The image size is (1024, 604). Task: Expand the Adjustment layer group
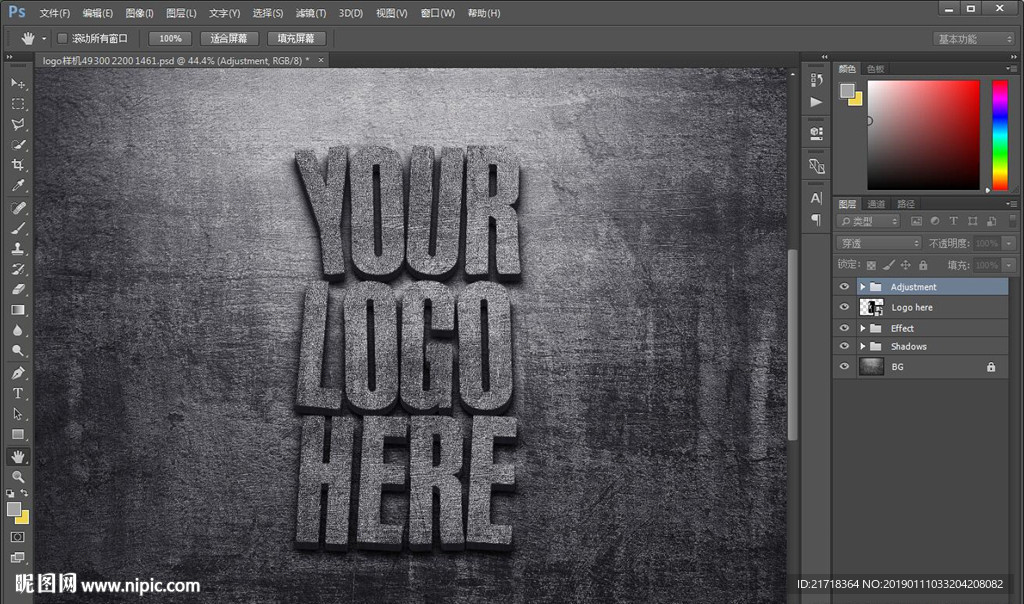[862, 287]
